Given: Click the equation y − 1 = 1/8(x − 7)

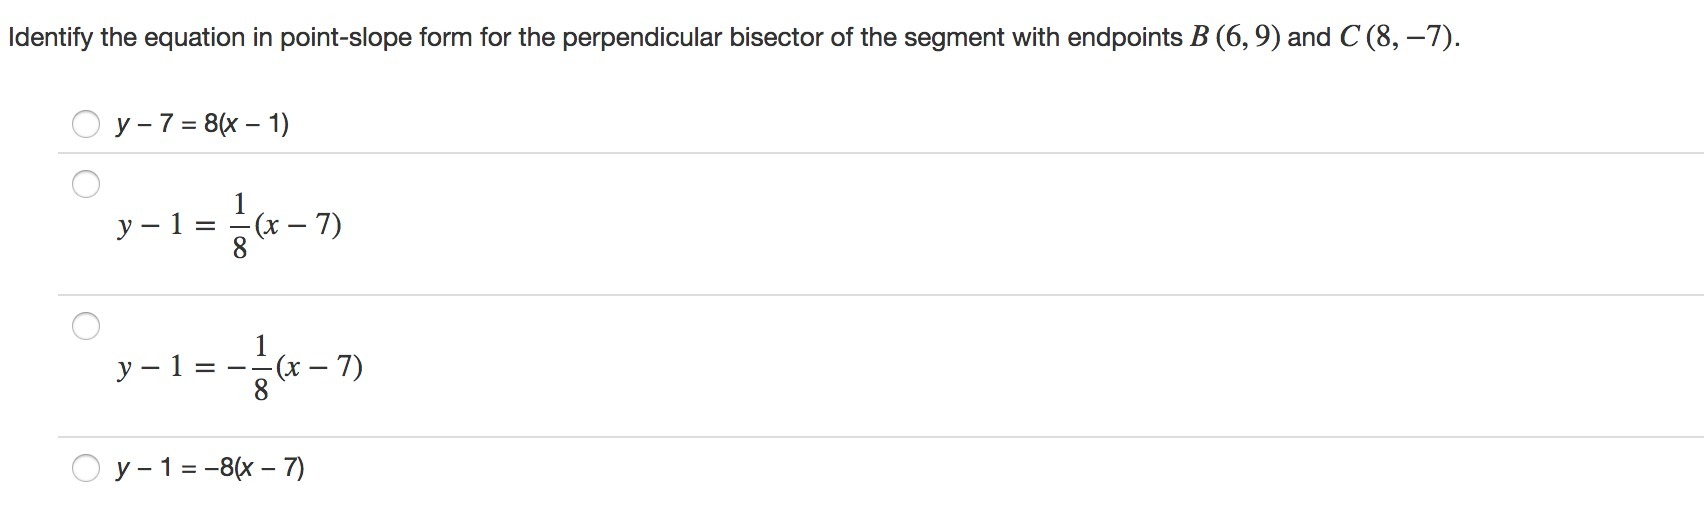Looking at the screenshot, I should pyautogui.click(x=229, y=227).
